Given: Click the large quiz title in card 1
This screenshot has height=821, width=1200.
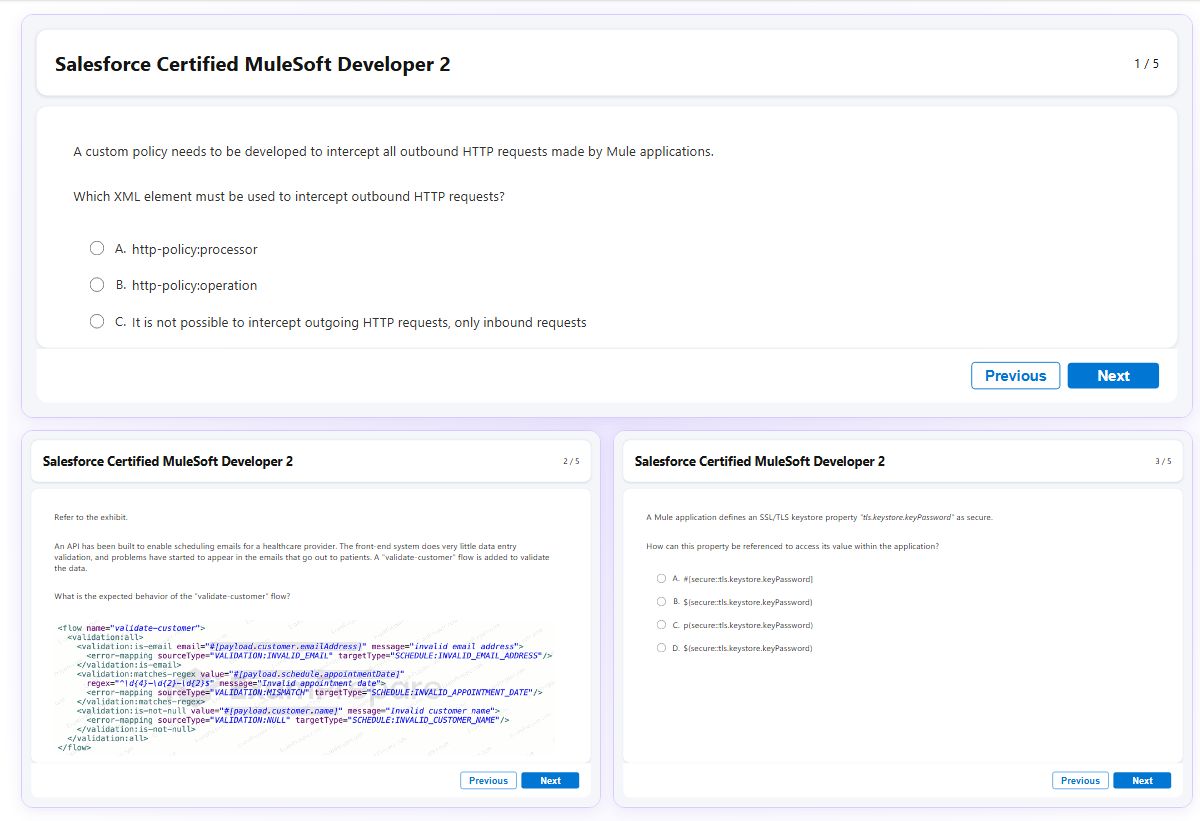Looking at the screenshot, I should coord(252,64).
